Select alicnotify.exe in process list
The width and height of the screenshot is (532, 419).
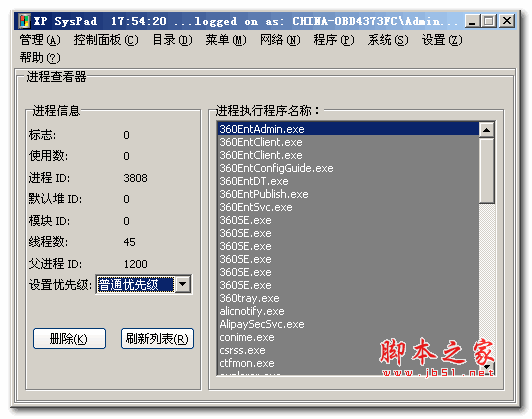[x=348, y=311]
